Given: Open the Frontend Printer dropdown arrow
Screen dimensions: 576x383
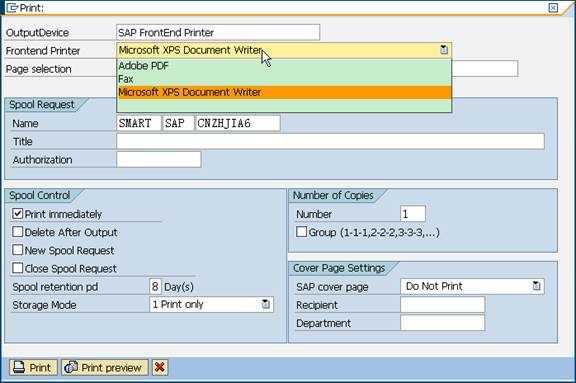Looking at the screenshot, I should [444, 50].
